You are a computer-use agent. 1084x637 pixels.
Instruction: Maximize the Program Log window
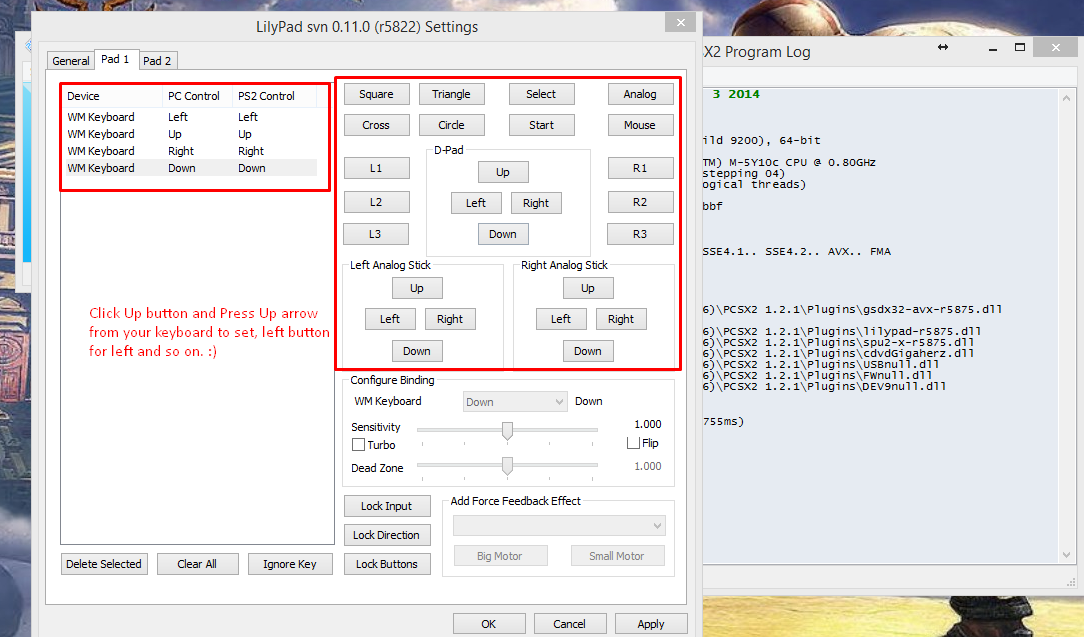(x=1020, y=47)
